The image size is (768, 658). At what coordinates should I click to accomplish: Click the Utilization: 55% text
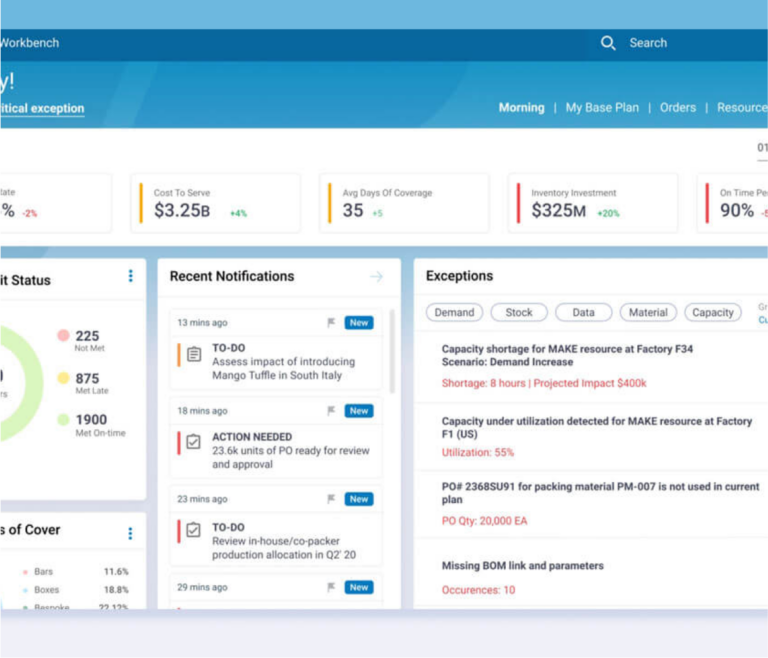click(478, 452)
